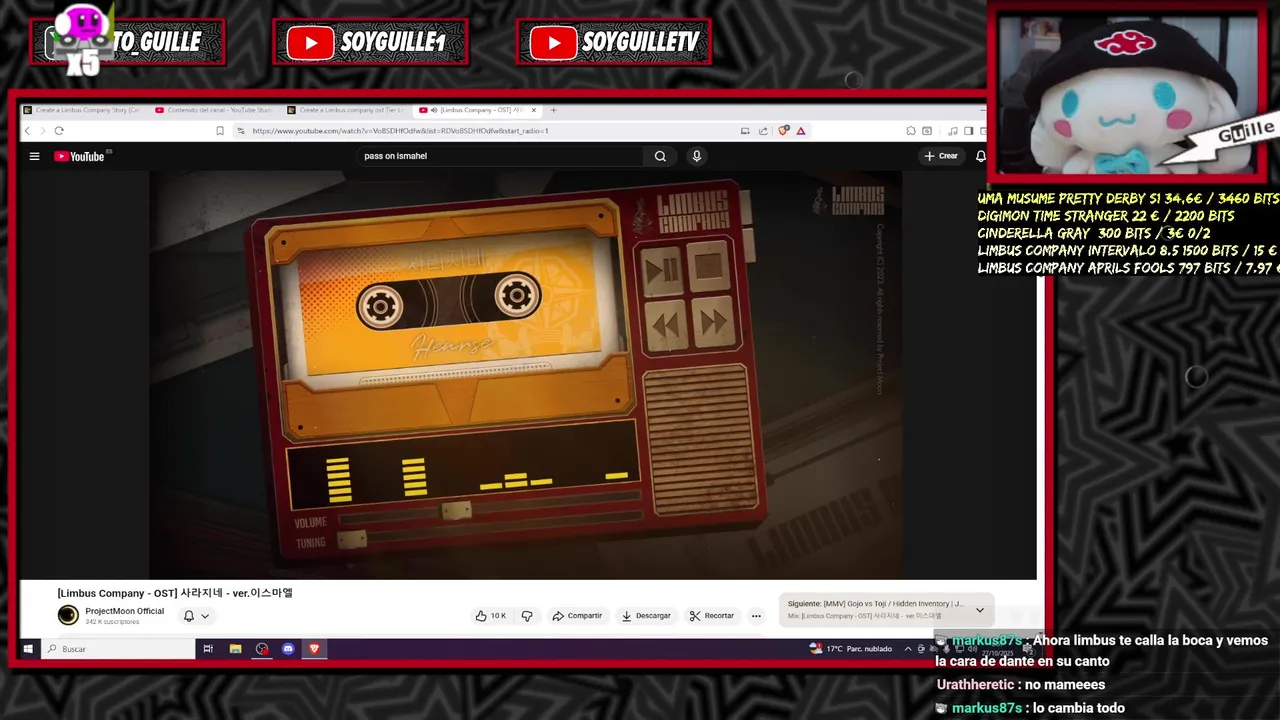Viewport: 1280px width, 720px height.
Task: Open weather widget showing 17°C Parc. nublado
Action: pyautogui.click(x=851, y=649)
